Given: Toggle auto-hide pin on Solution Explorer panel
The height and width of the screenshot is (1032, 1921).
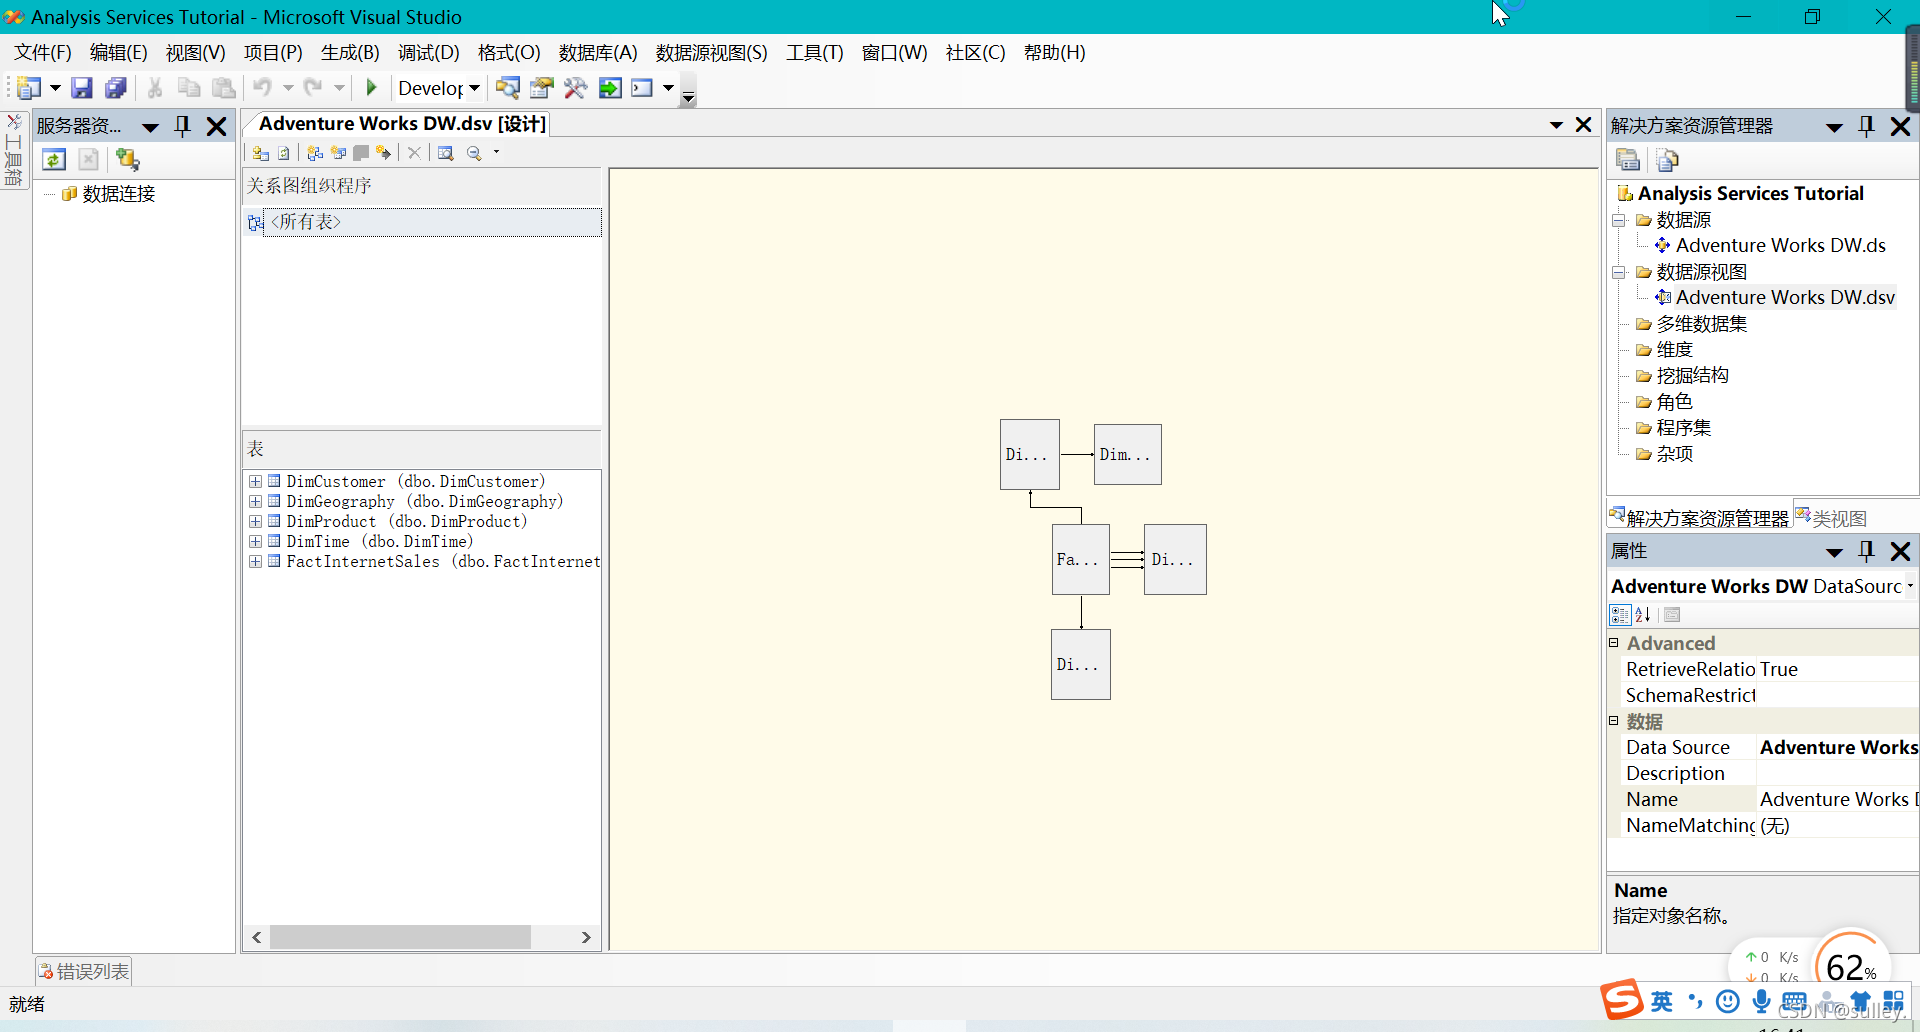Looking at the screenshot, I should pos(1866,126).
